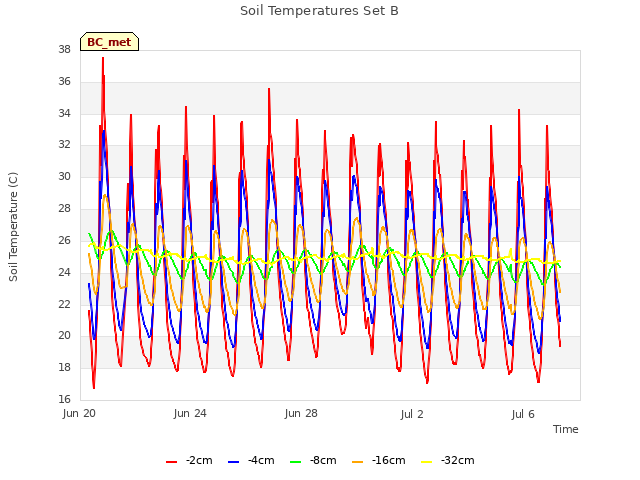This screenshot has width=640, height=480.
Task: Click the highest red peak near 37.5 C
Action: point(103,58)
